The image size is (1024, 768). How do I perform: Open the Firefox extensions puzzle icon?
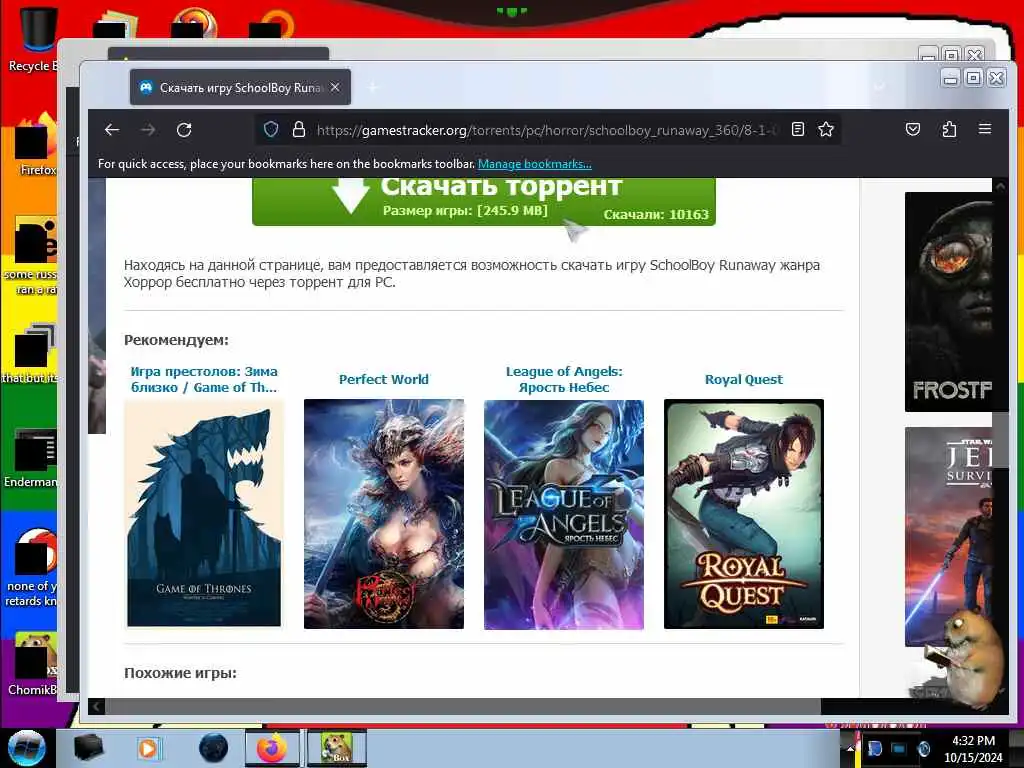coord(949,129)
